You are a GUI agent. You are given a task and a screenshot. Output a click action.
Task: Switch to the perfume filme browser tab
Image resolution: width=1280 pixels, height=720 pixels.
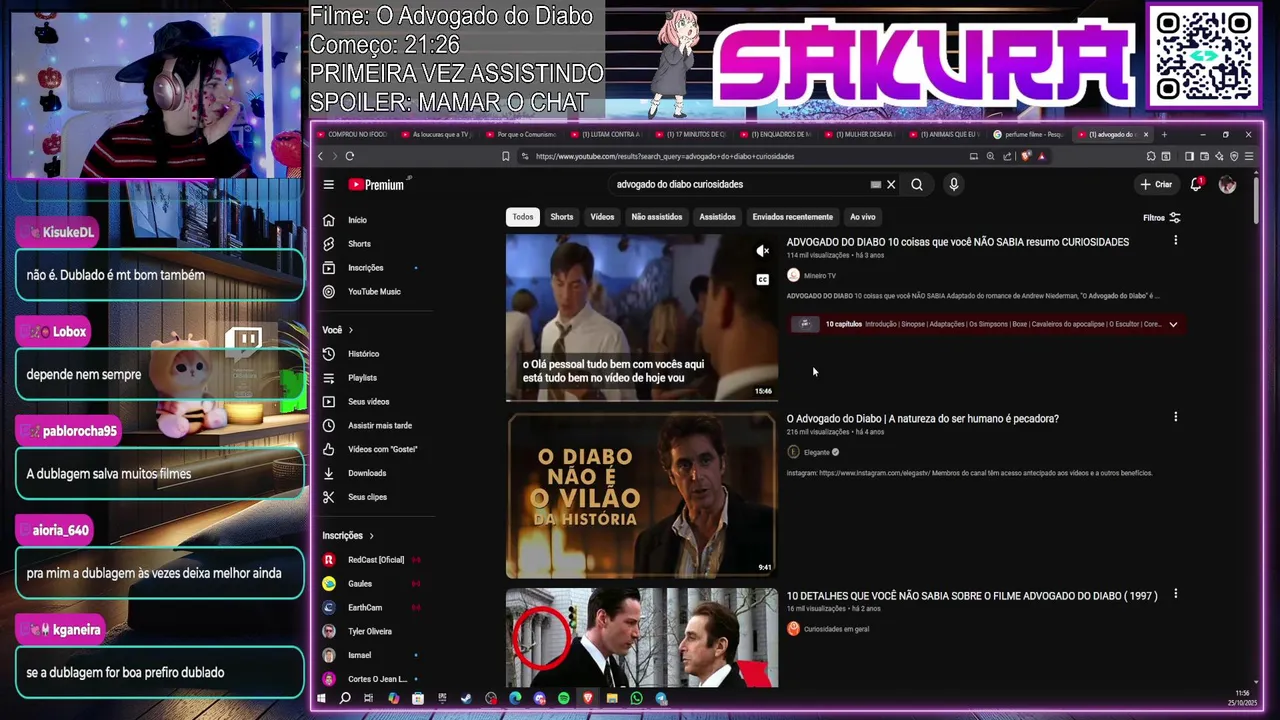coord(1029,134)
